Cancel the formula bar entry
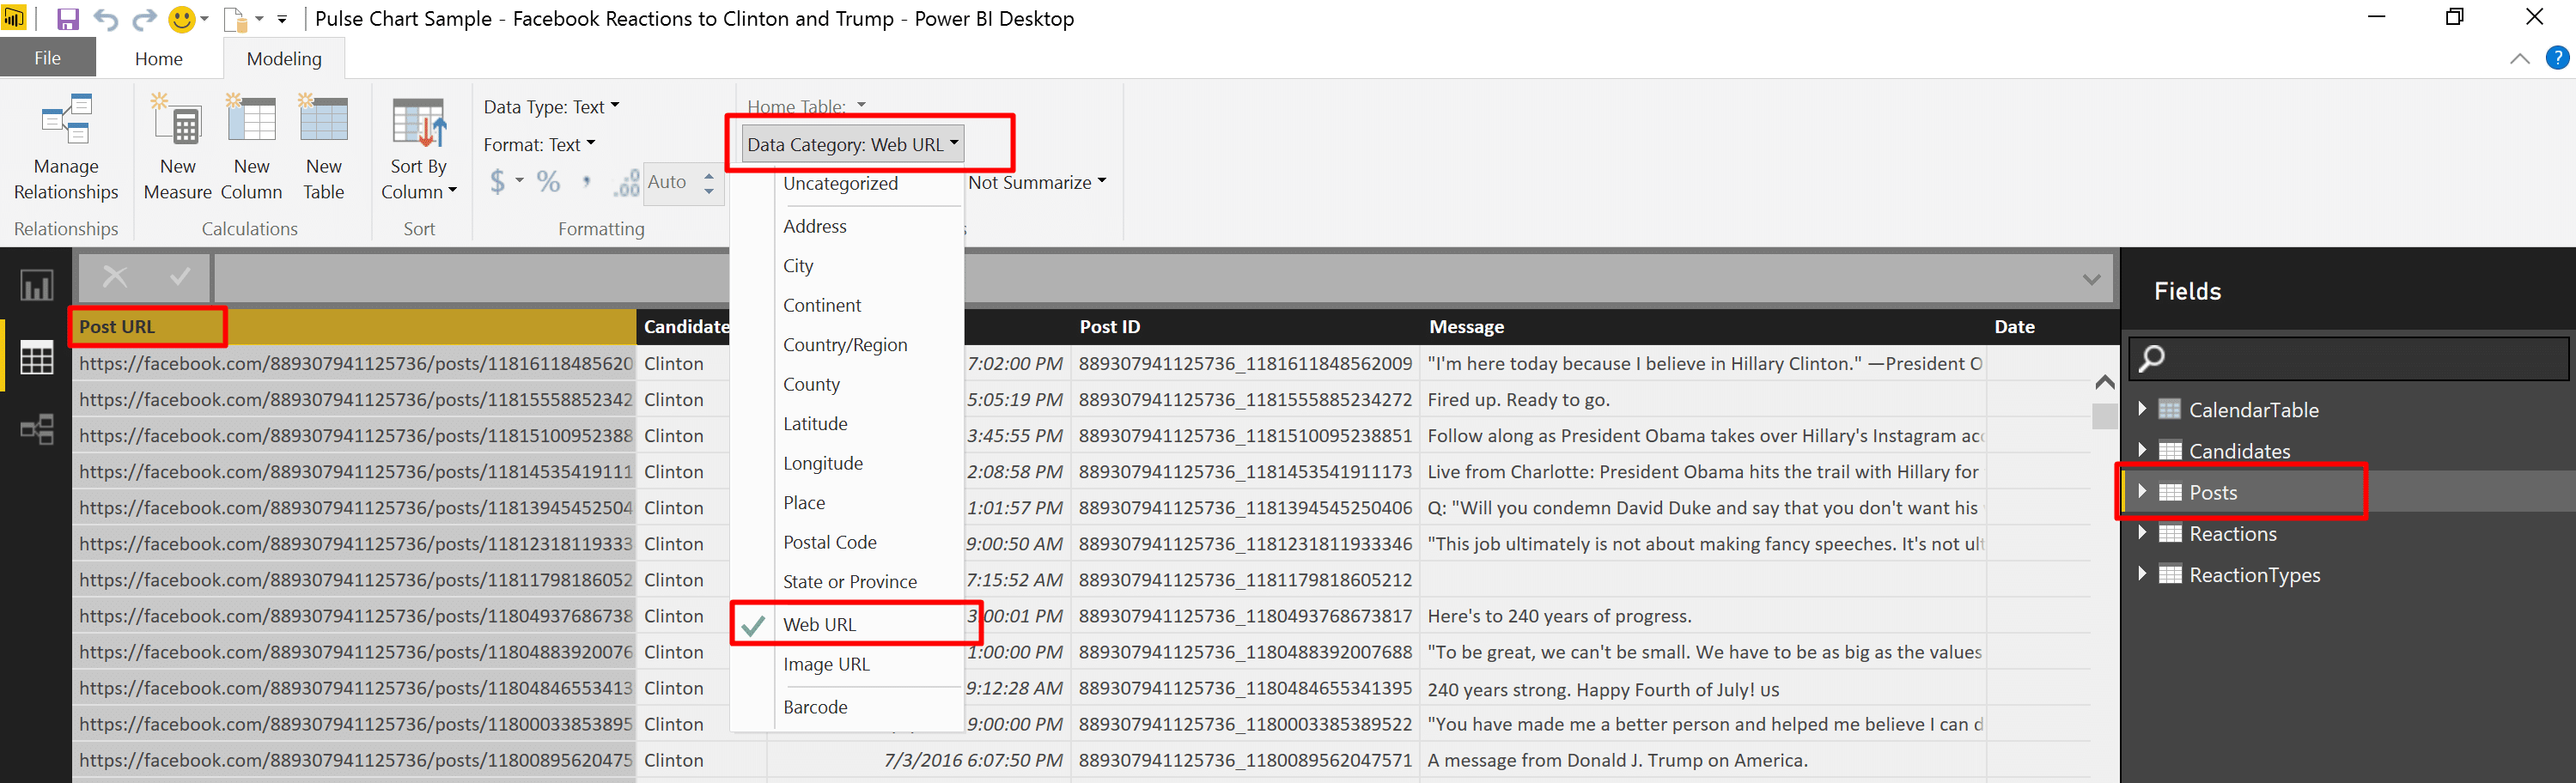The image size is (2576, 783). pos(115,277)
